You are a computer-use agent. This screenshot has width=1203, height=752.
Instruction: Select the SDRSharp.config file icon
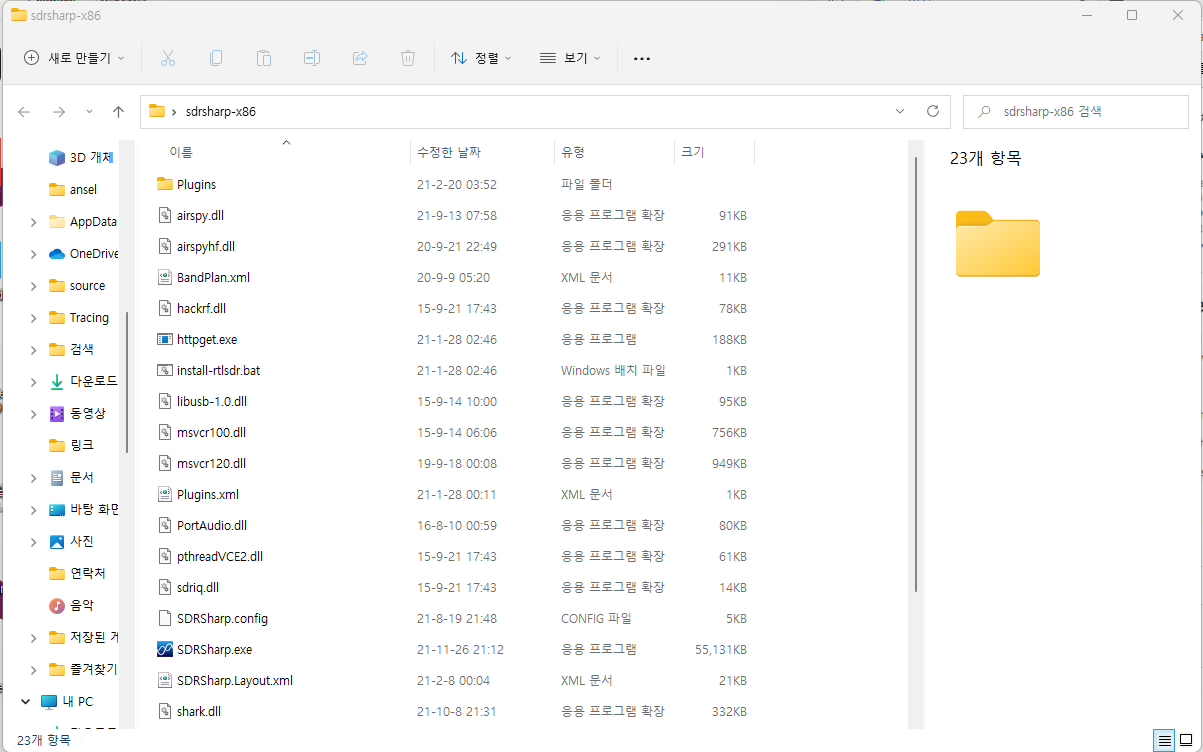(x=165, y=618)
